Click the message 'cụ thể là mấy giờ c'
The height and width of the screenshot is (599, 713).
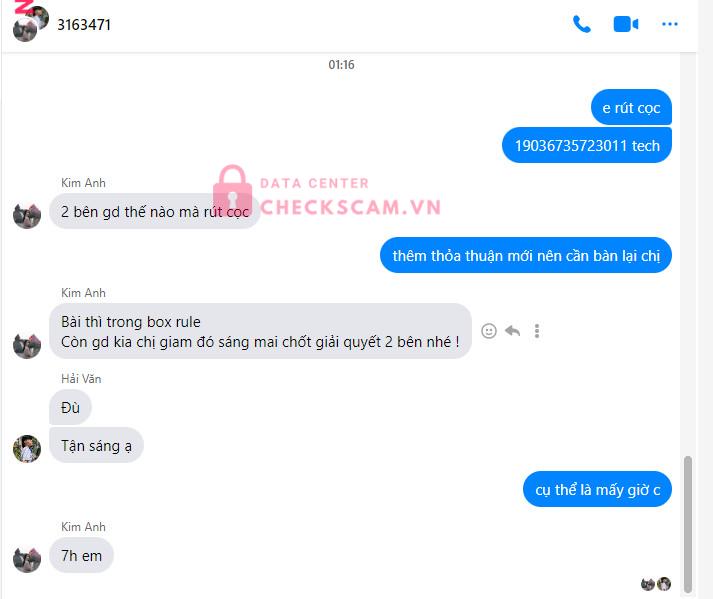click(x=597, y=489)
